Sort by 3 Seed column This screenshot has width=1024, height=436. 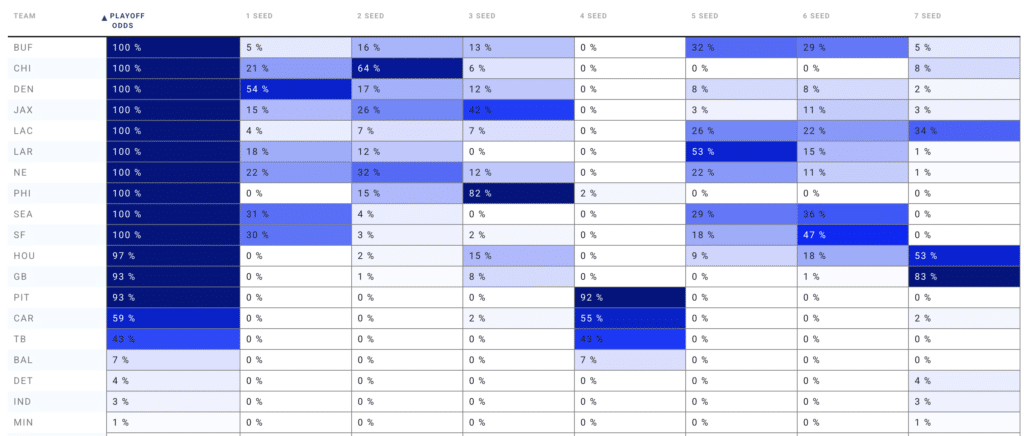click(x=482, y=16)
